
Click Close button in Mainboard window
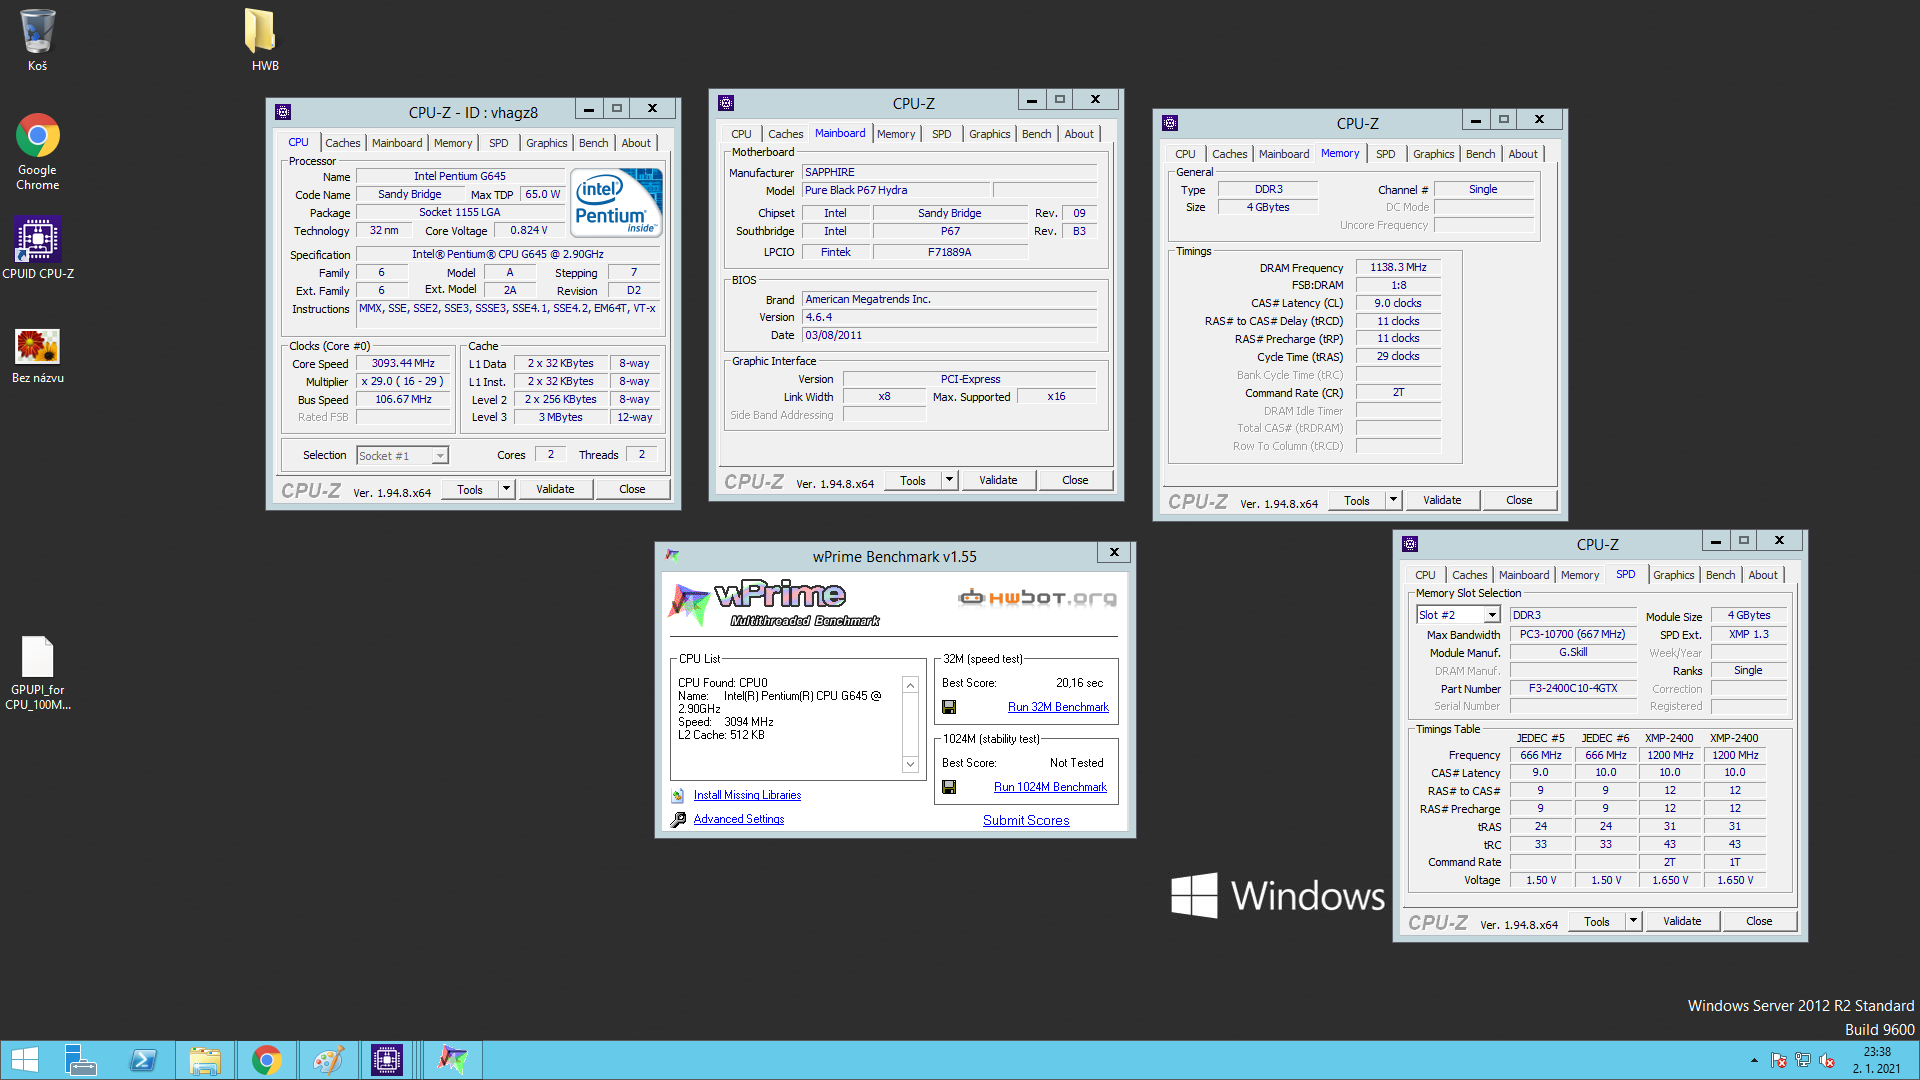pos(1075,480)
